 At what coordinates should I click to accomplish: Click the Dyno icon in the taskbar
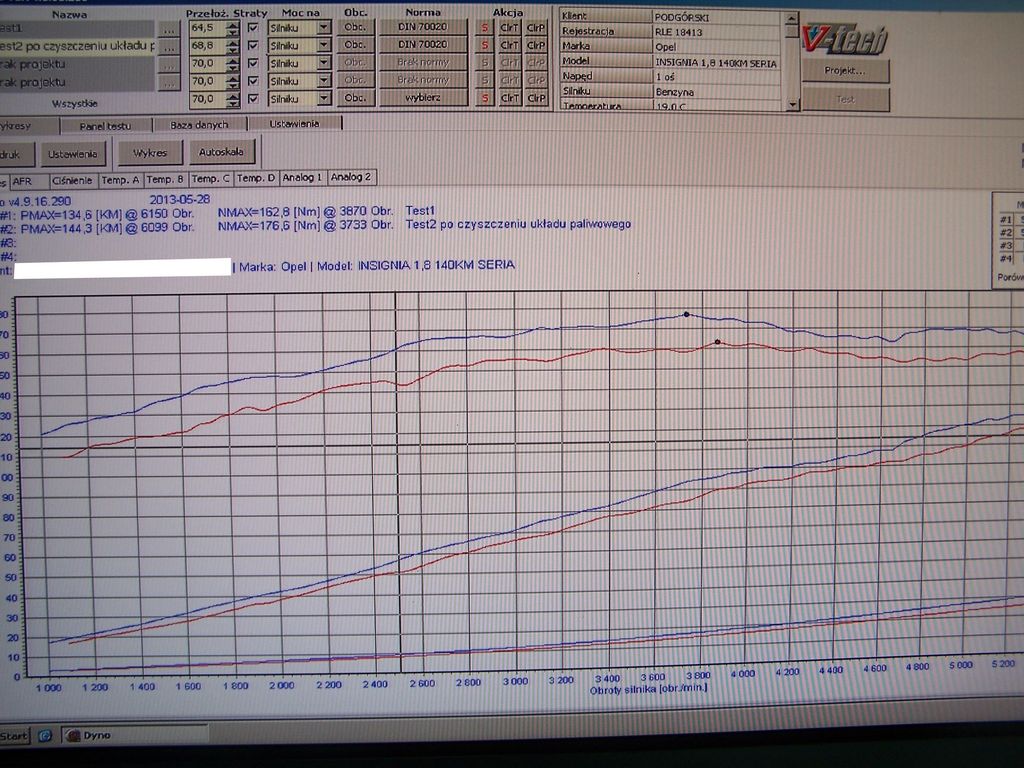tap(89, 735)
